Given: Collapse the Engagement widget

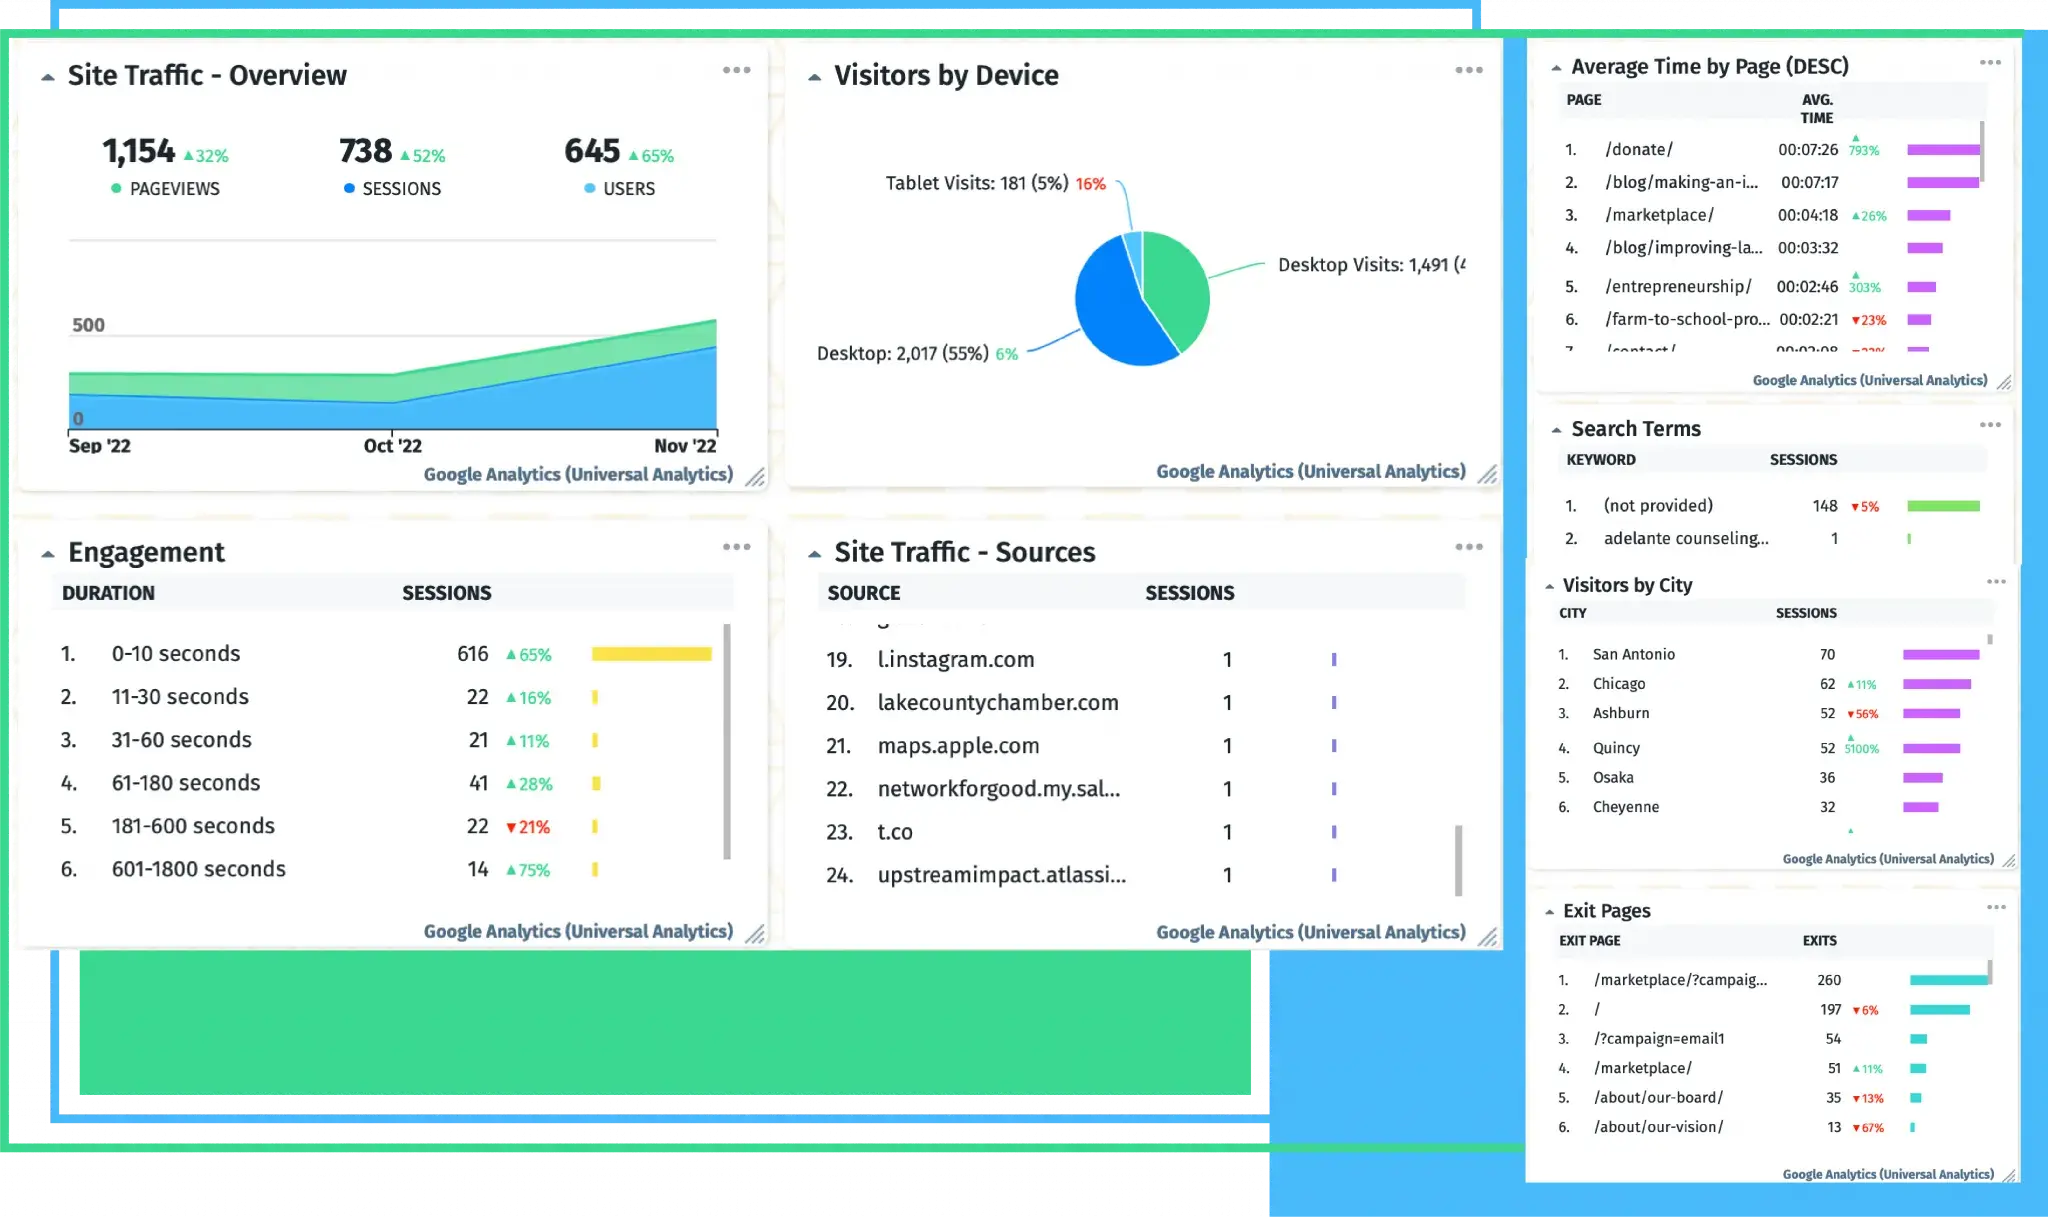Looking at the screenshot, I should (x=48, y=554).
